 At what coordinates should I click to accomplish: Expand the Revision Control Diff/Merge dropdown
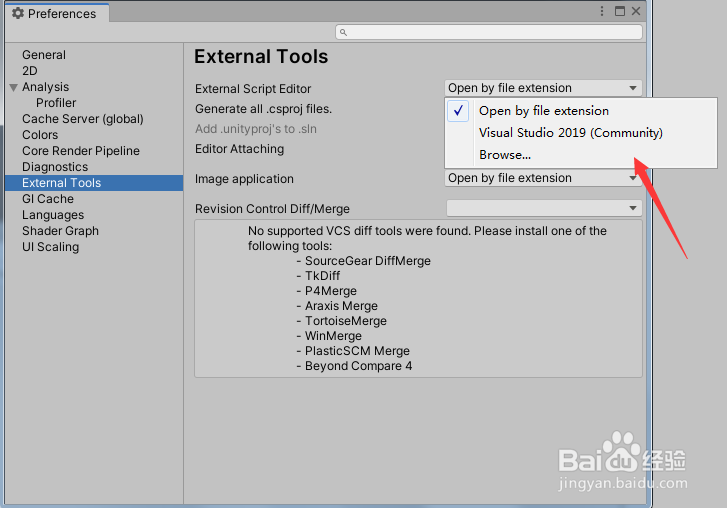point(543,208)
